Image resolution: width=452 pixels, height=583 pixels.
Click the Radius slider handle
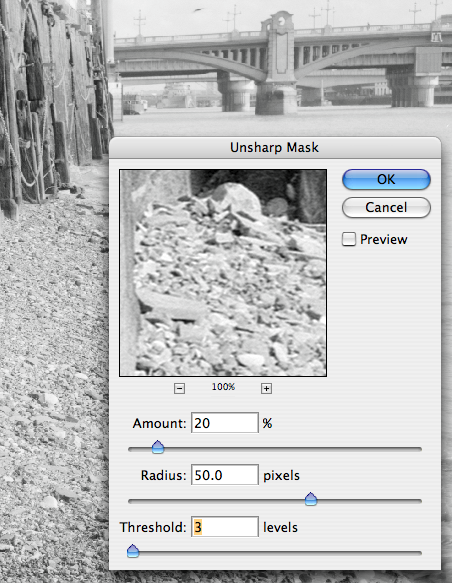pyautogui.click(x=311, y=499)
